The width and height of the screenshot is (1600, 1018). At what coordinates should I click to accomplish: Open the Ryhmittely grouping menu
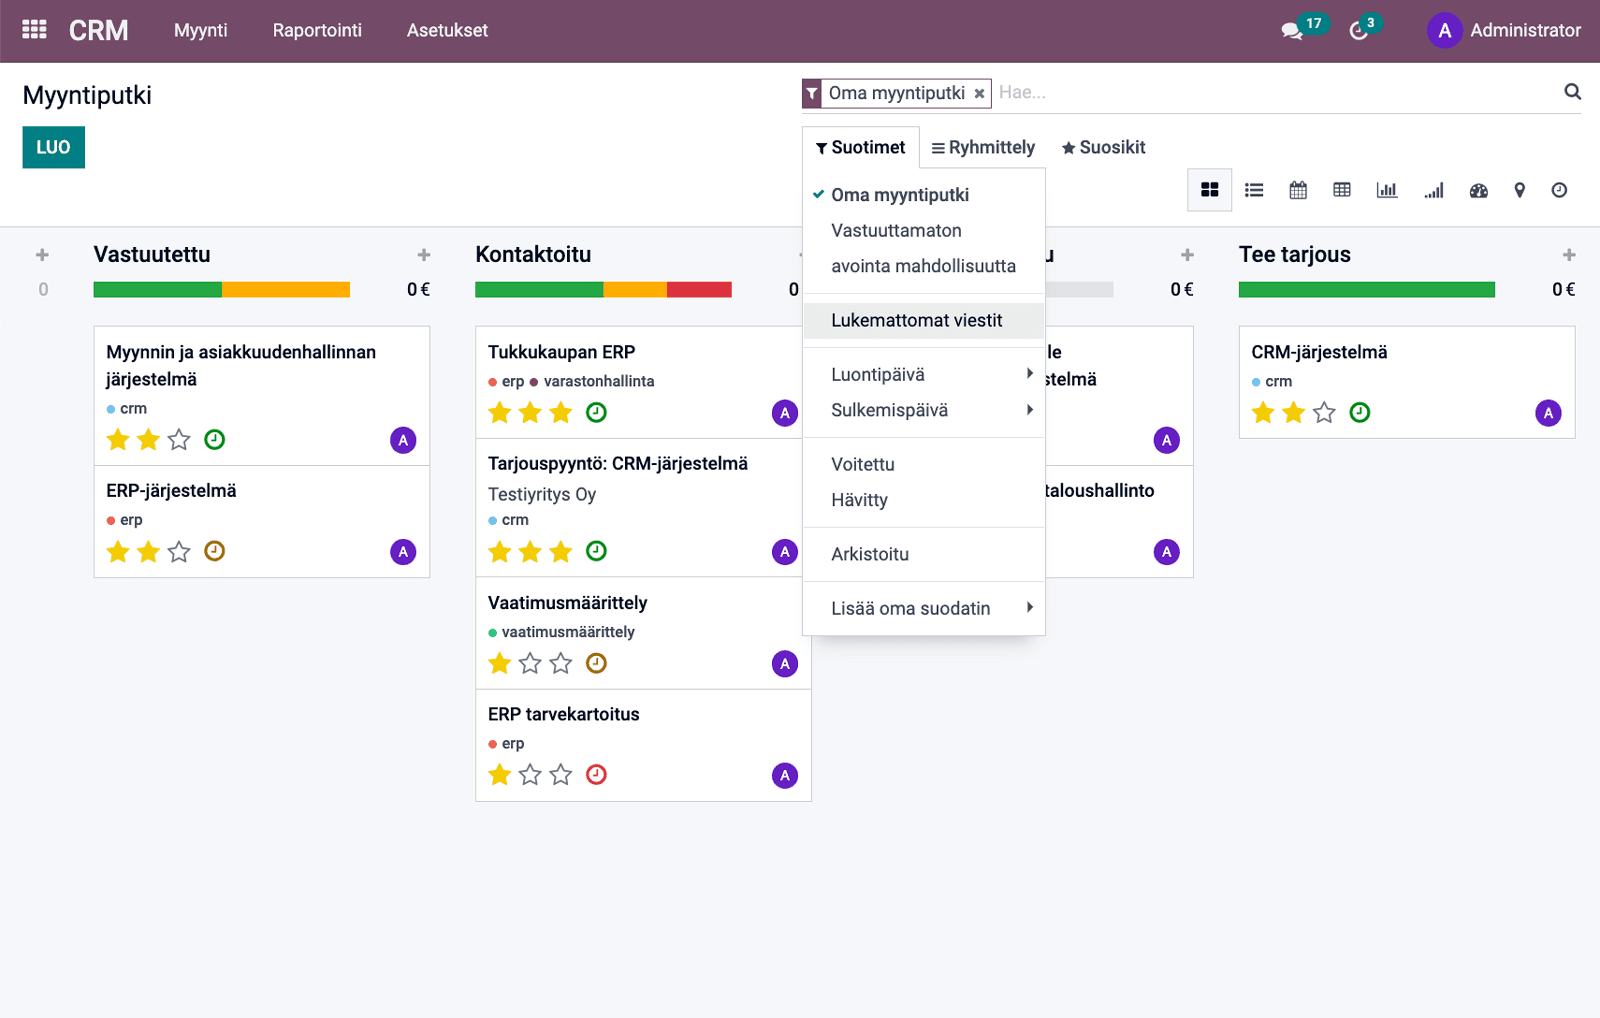point(983,148)
